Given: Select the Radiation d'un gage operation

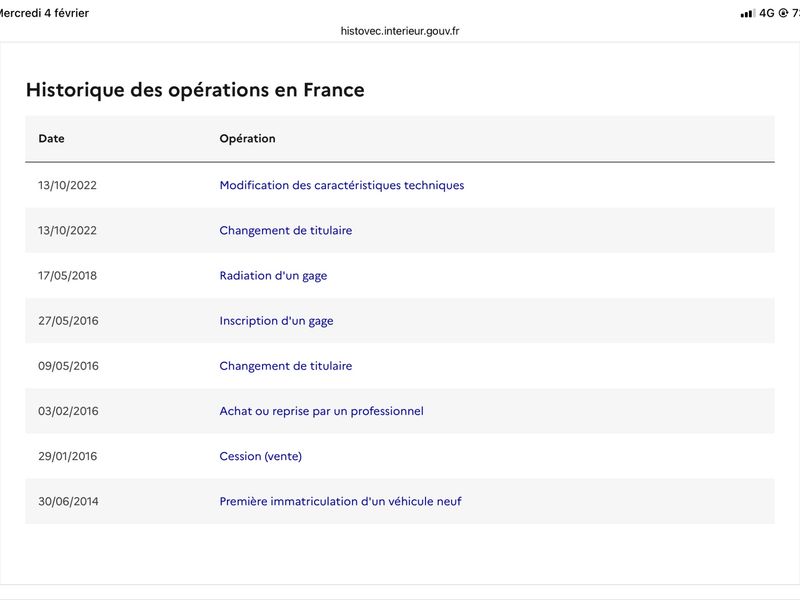Looking at the screenshot, I should [273, 276].
